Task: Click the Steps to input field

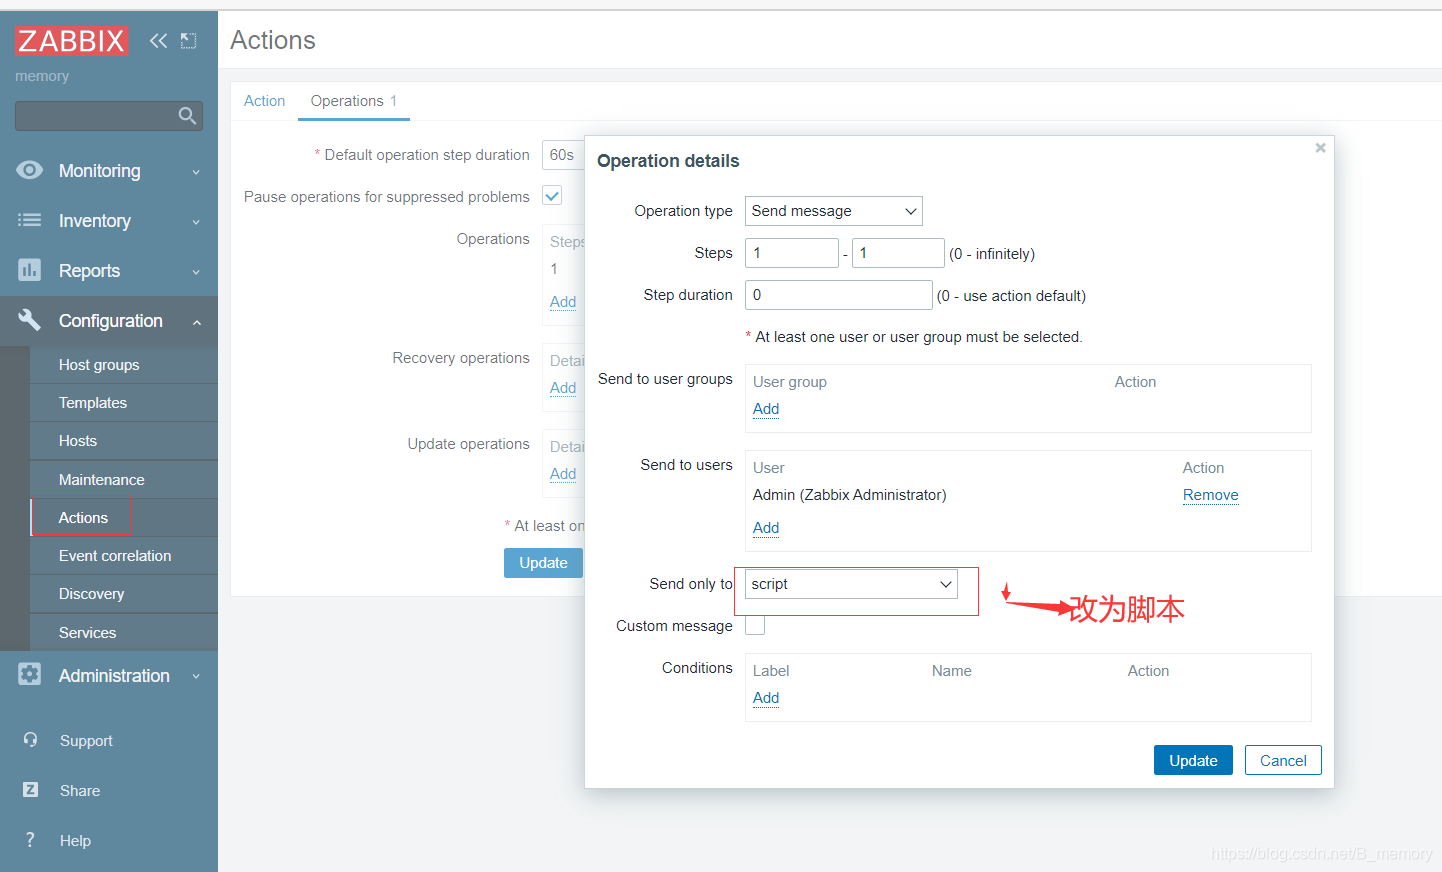Action: pyautogui.click(x=898, y=253)
